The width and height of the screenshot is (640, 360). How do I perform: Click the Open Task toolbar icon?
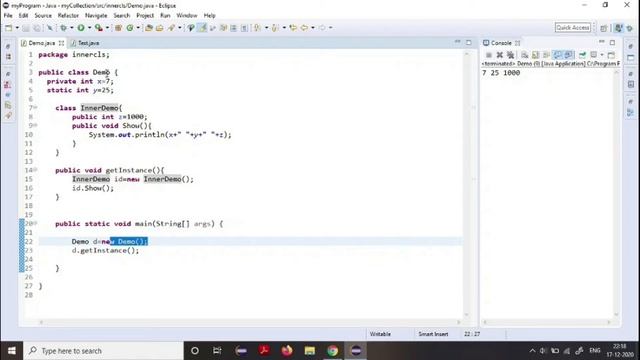pos(160,28)
